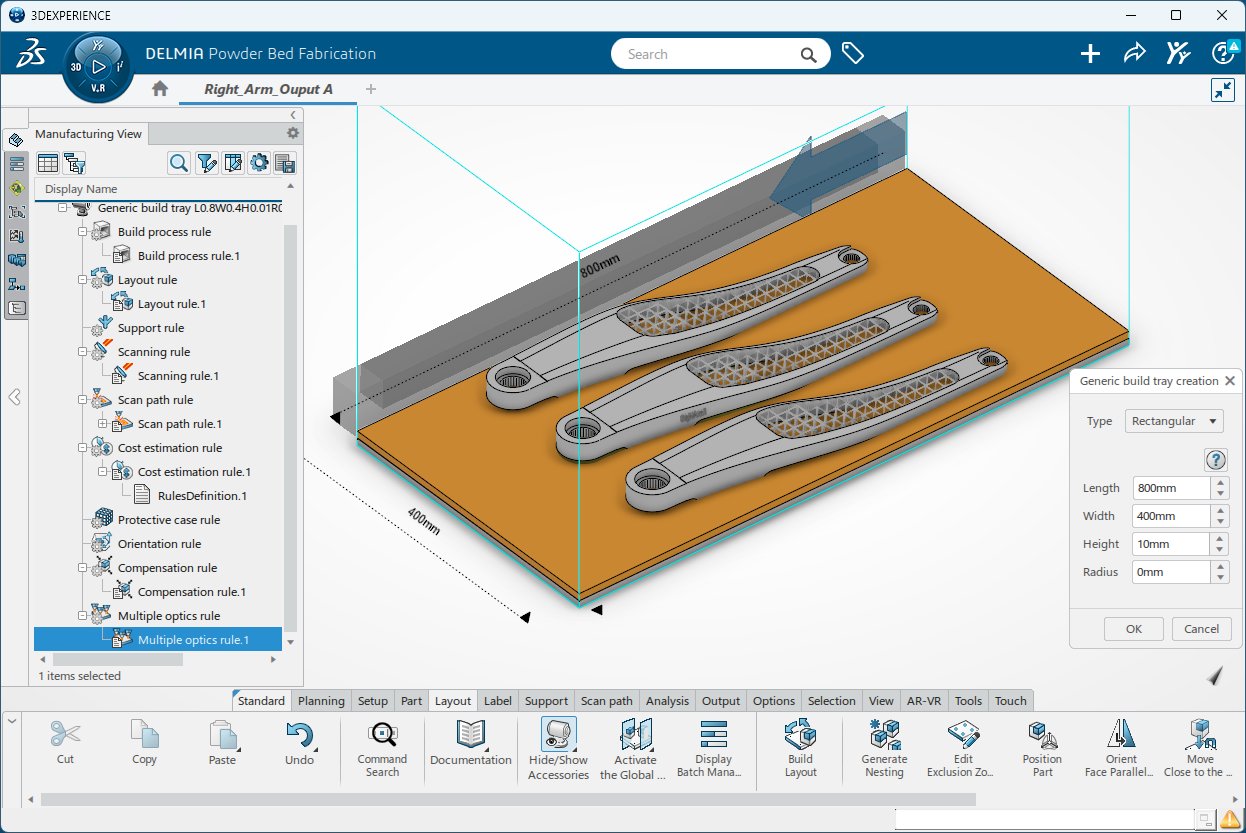The height and width of the screenshot is (833, 1246).
Task: Open the Analysis tab
Action: (667, 701)
